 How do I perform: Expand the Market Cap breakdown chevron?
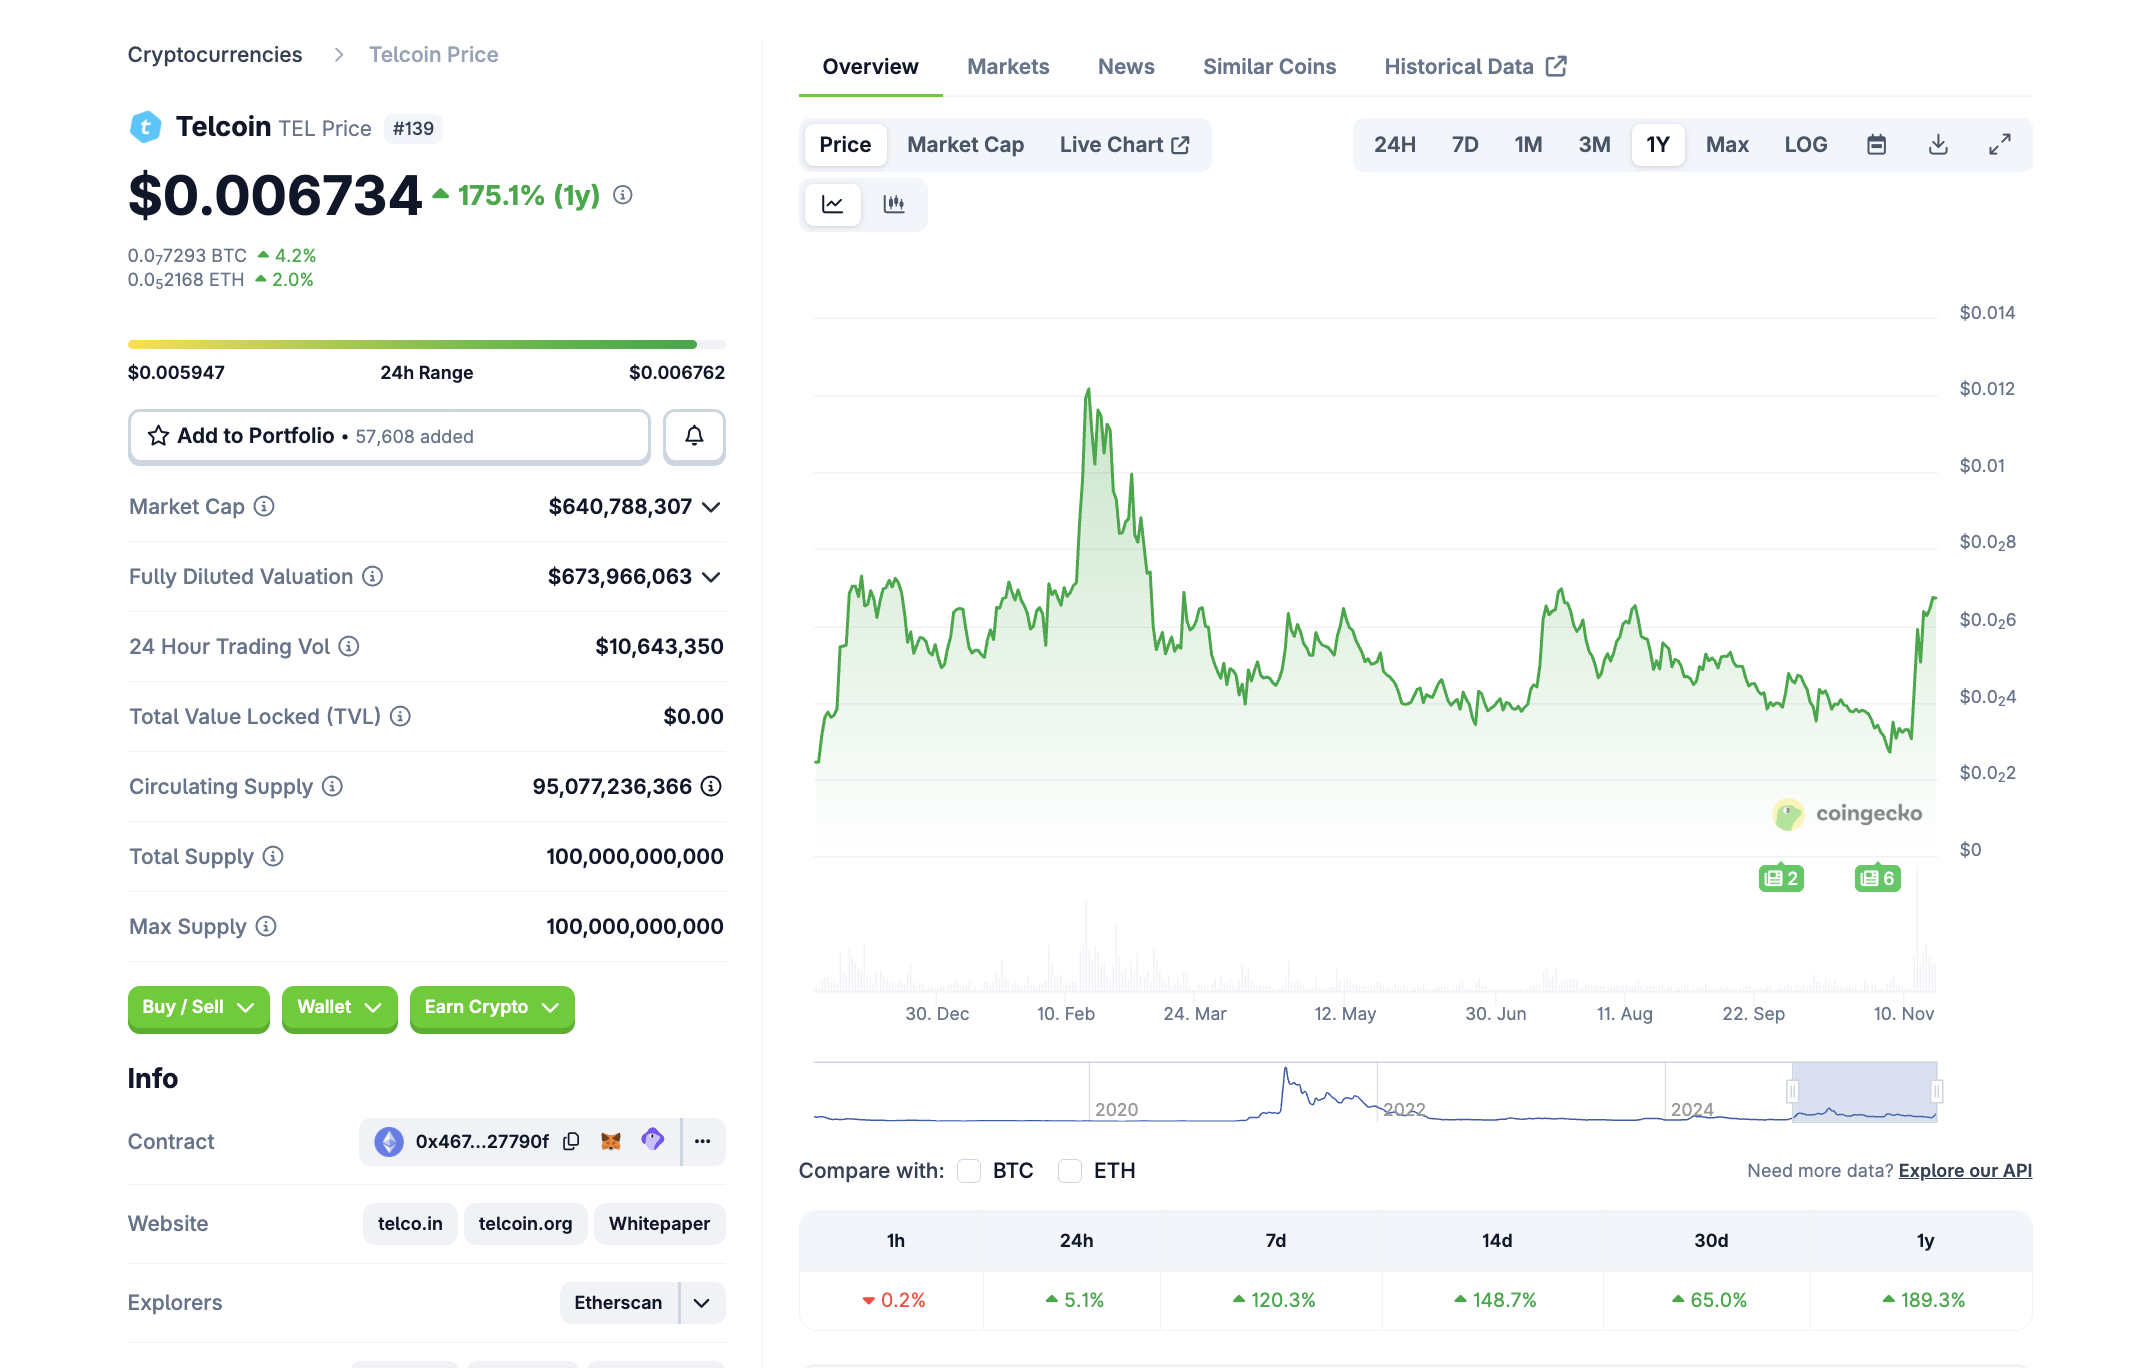710,506
